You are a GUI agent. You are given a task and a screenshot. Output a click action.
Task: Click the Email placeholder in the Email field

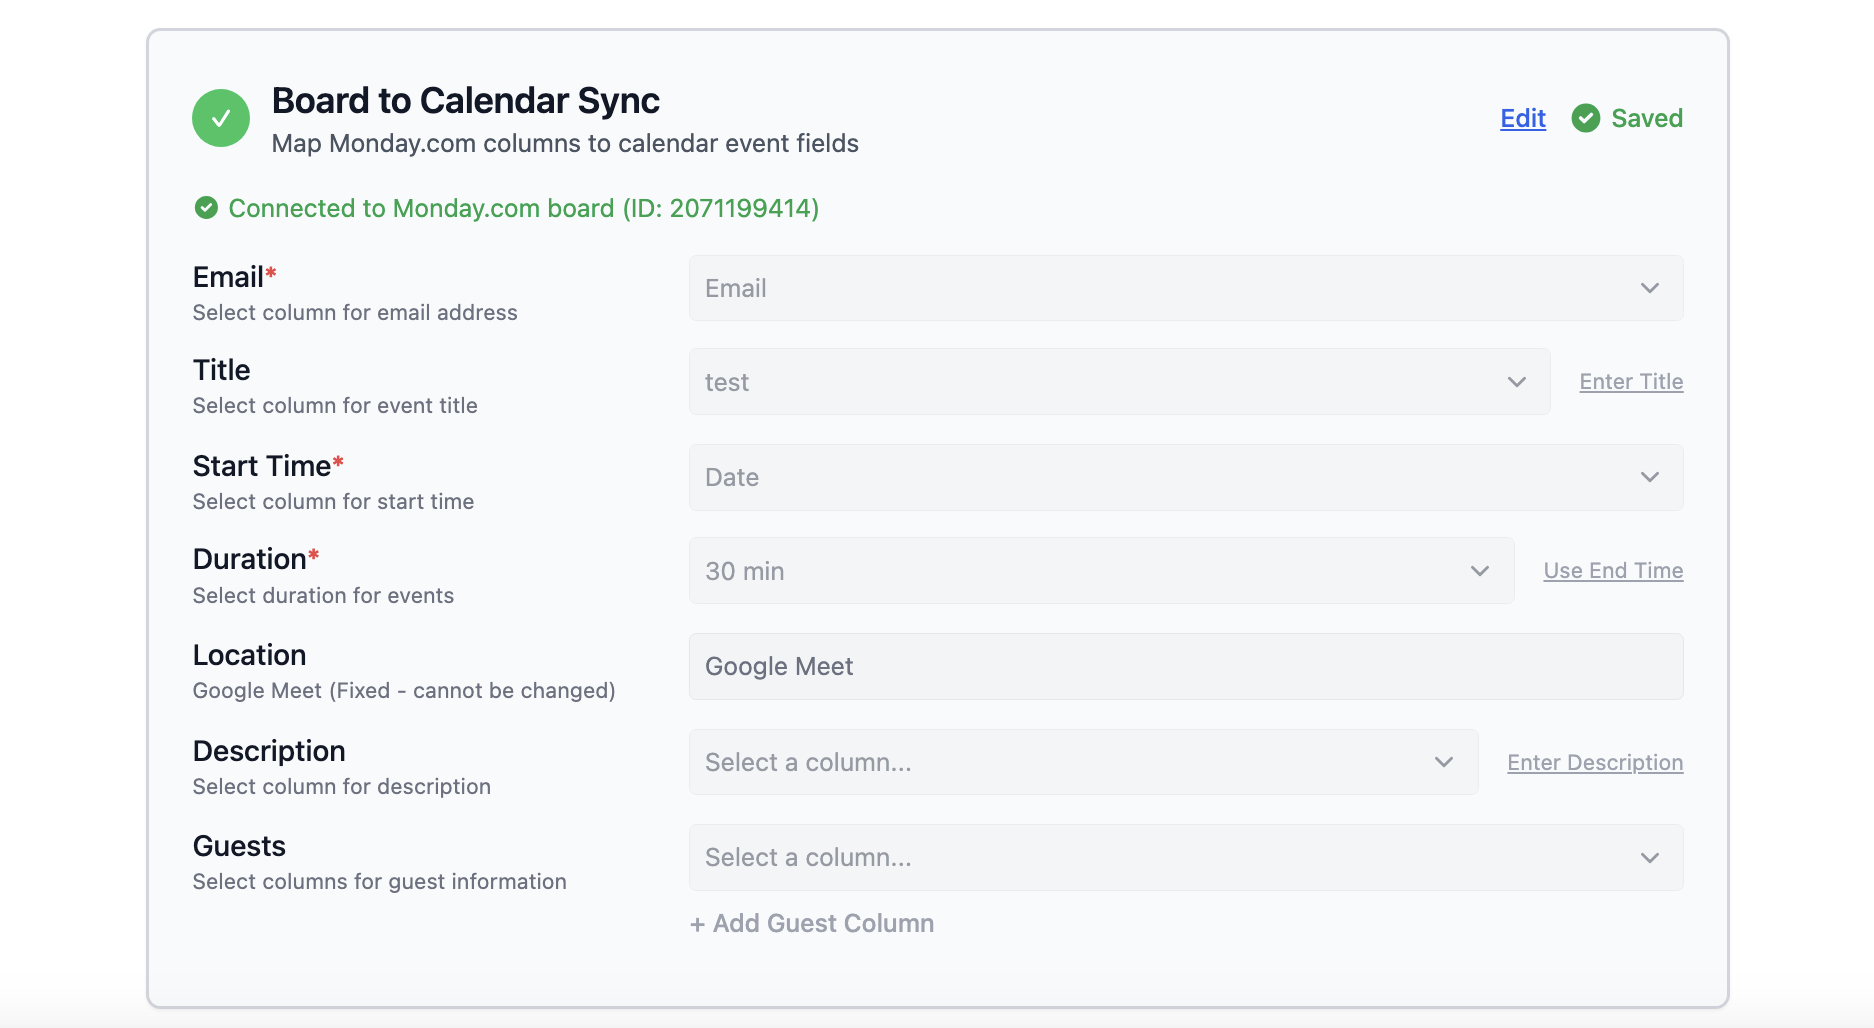pos(735,288)
